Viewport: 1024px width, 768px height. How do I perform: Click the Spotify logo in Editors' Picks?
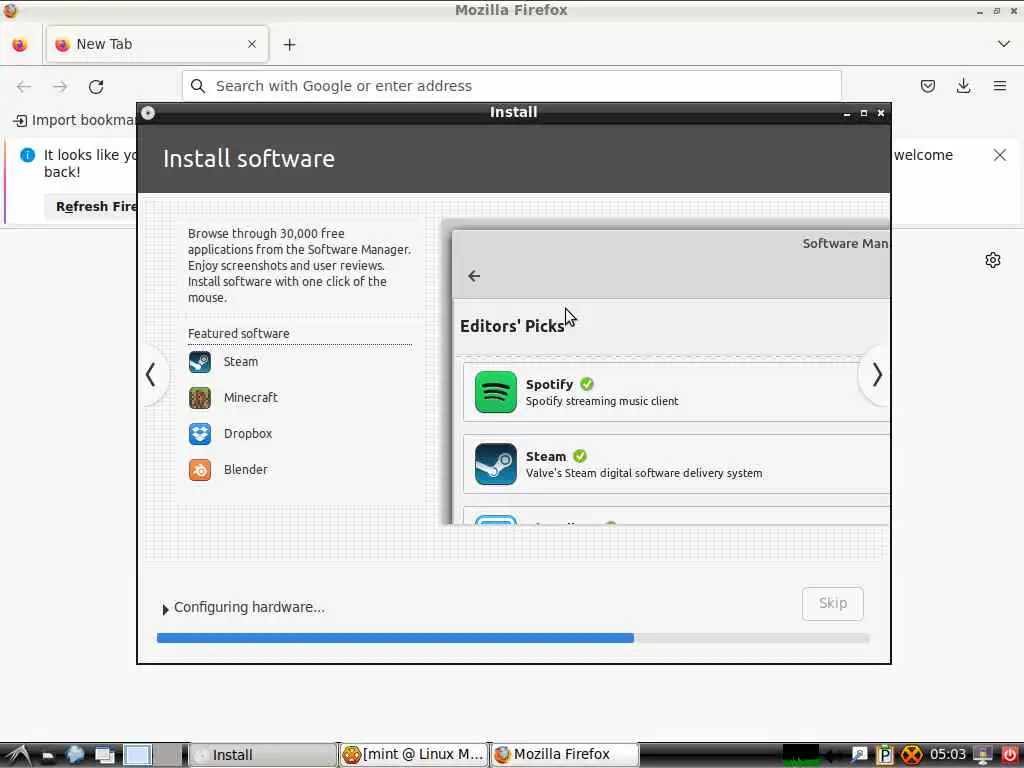tap(496, 392)
